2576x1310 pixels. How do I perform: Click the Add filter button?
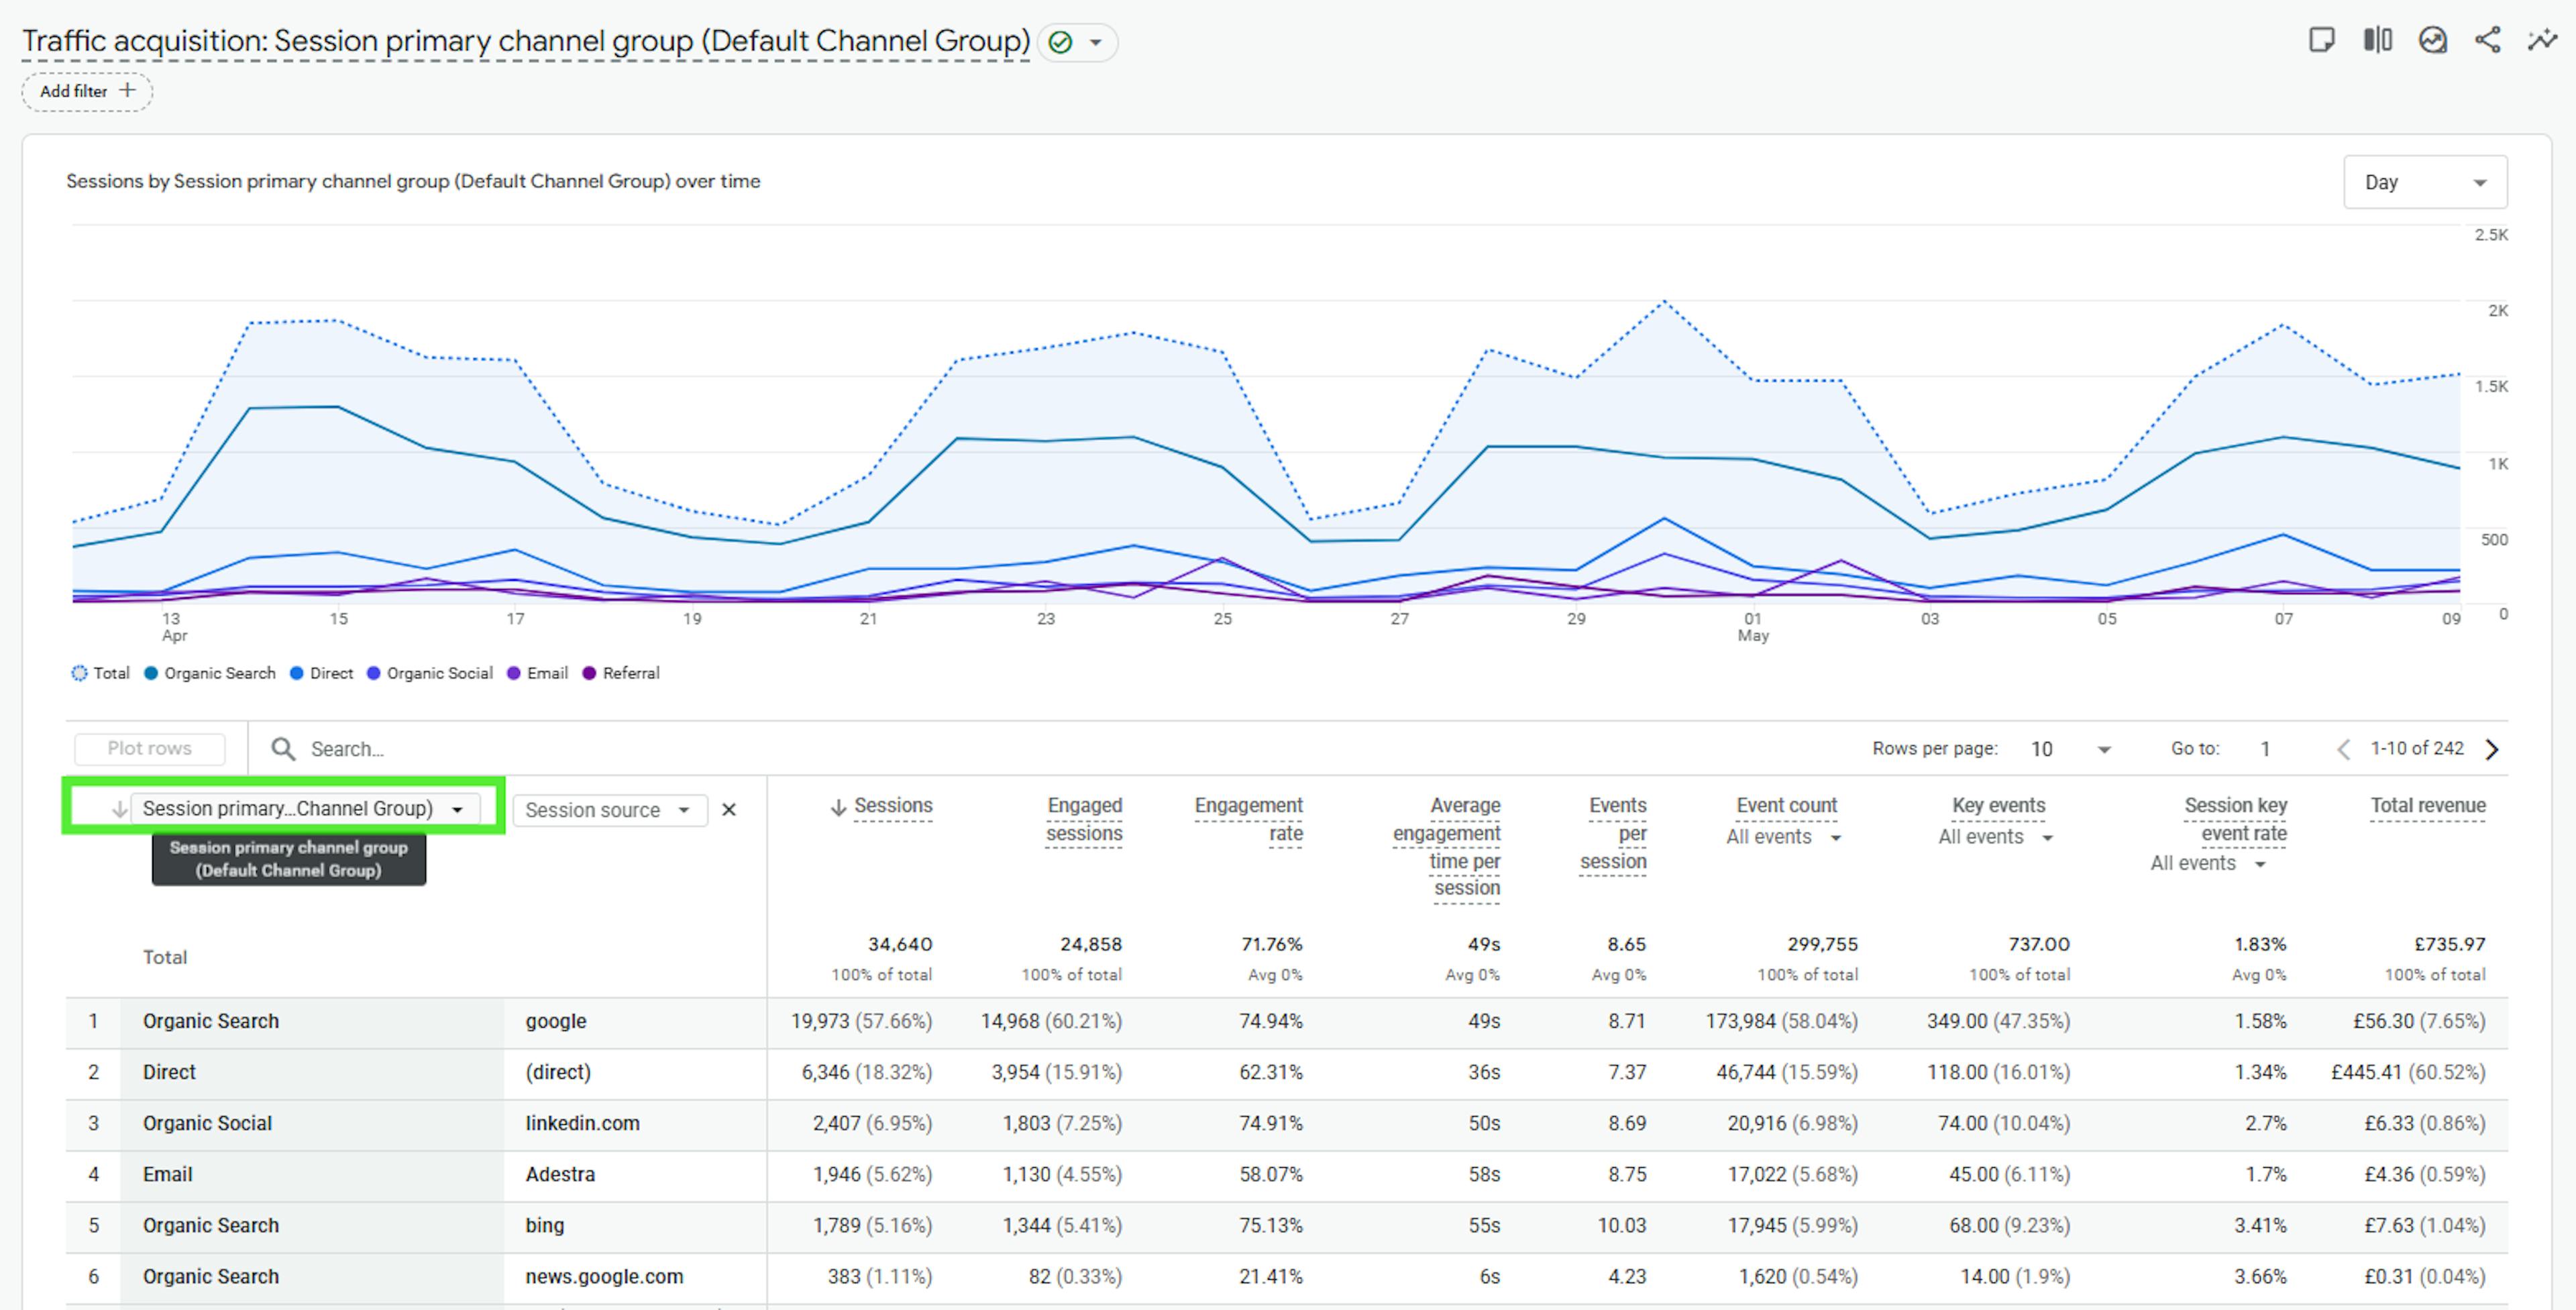87,91
